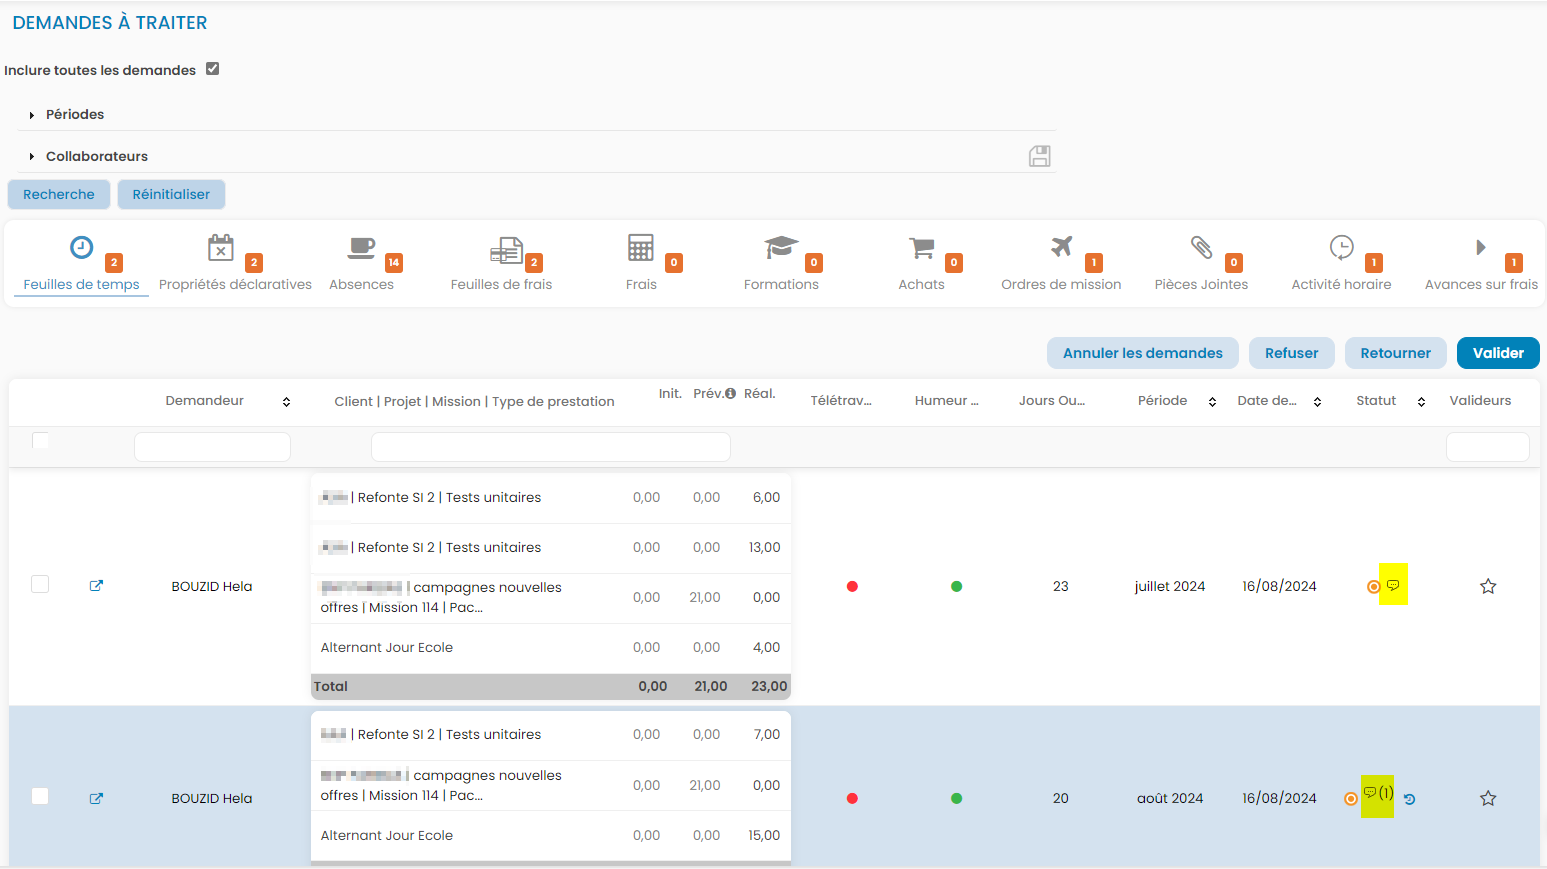Open comment bubble with (1) in août row
This screenshot has width=1547, height=869.
1376,793
